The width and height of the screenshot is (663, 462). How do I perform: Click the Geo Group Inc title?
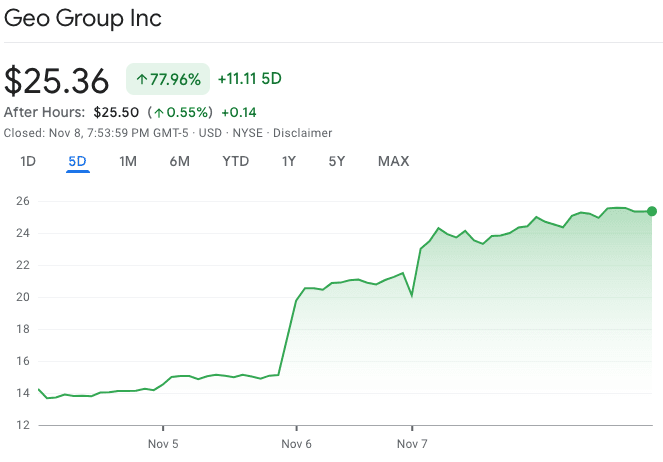[x=83, y=18]
